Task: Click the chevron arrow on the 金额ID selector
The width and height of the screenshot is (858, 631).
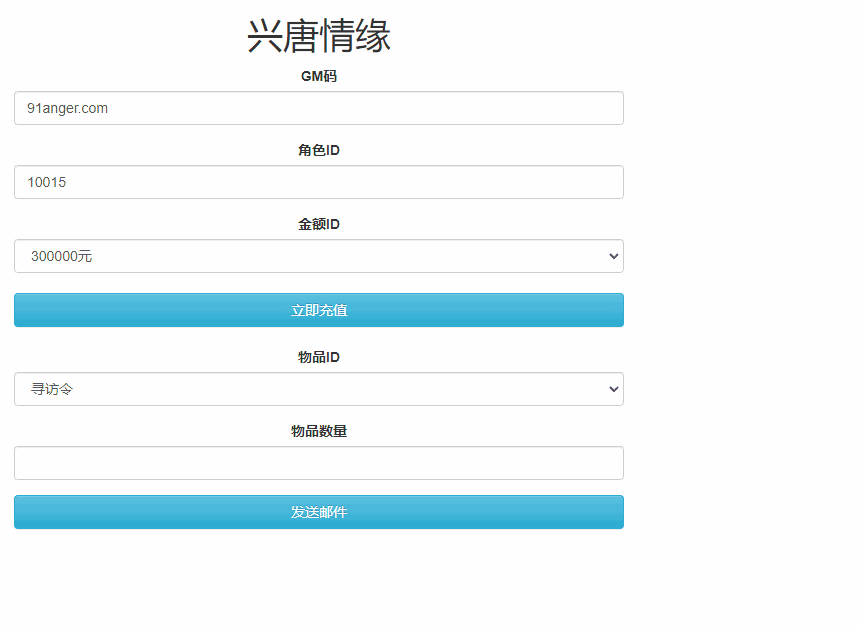Action: (613, 256)
